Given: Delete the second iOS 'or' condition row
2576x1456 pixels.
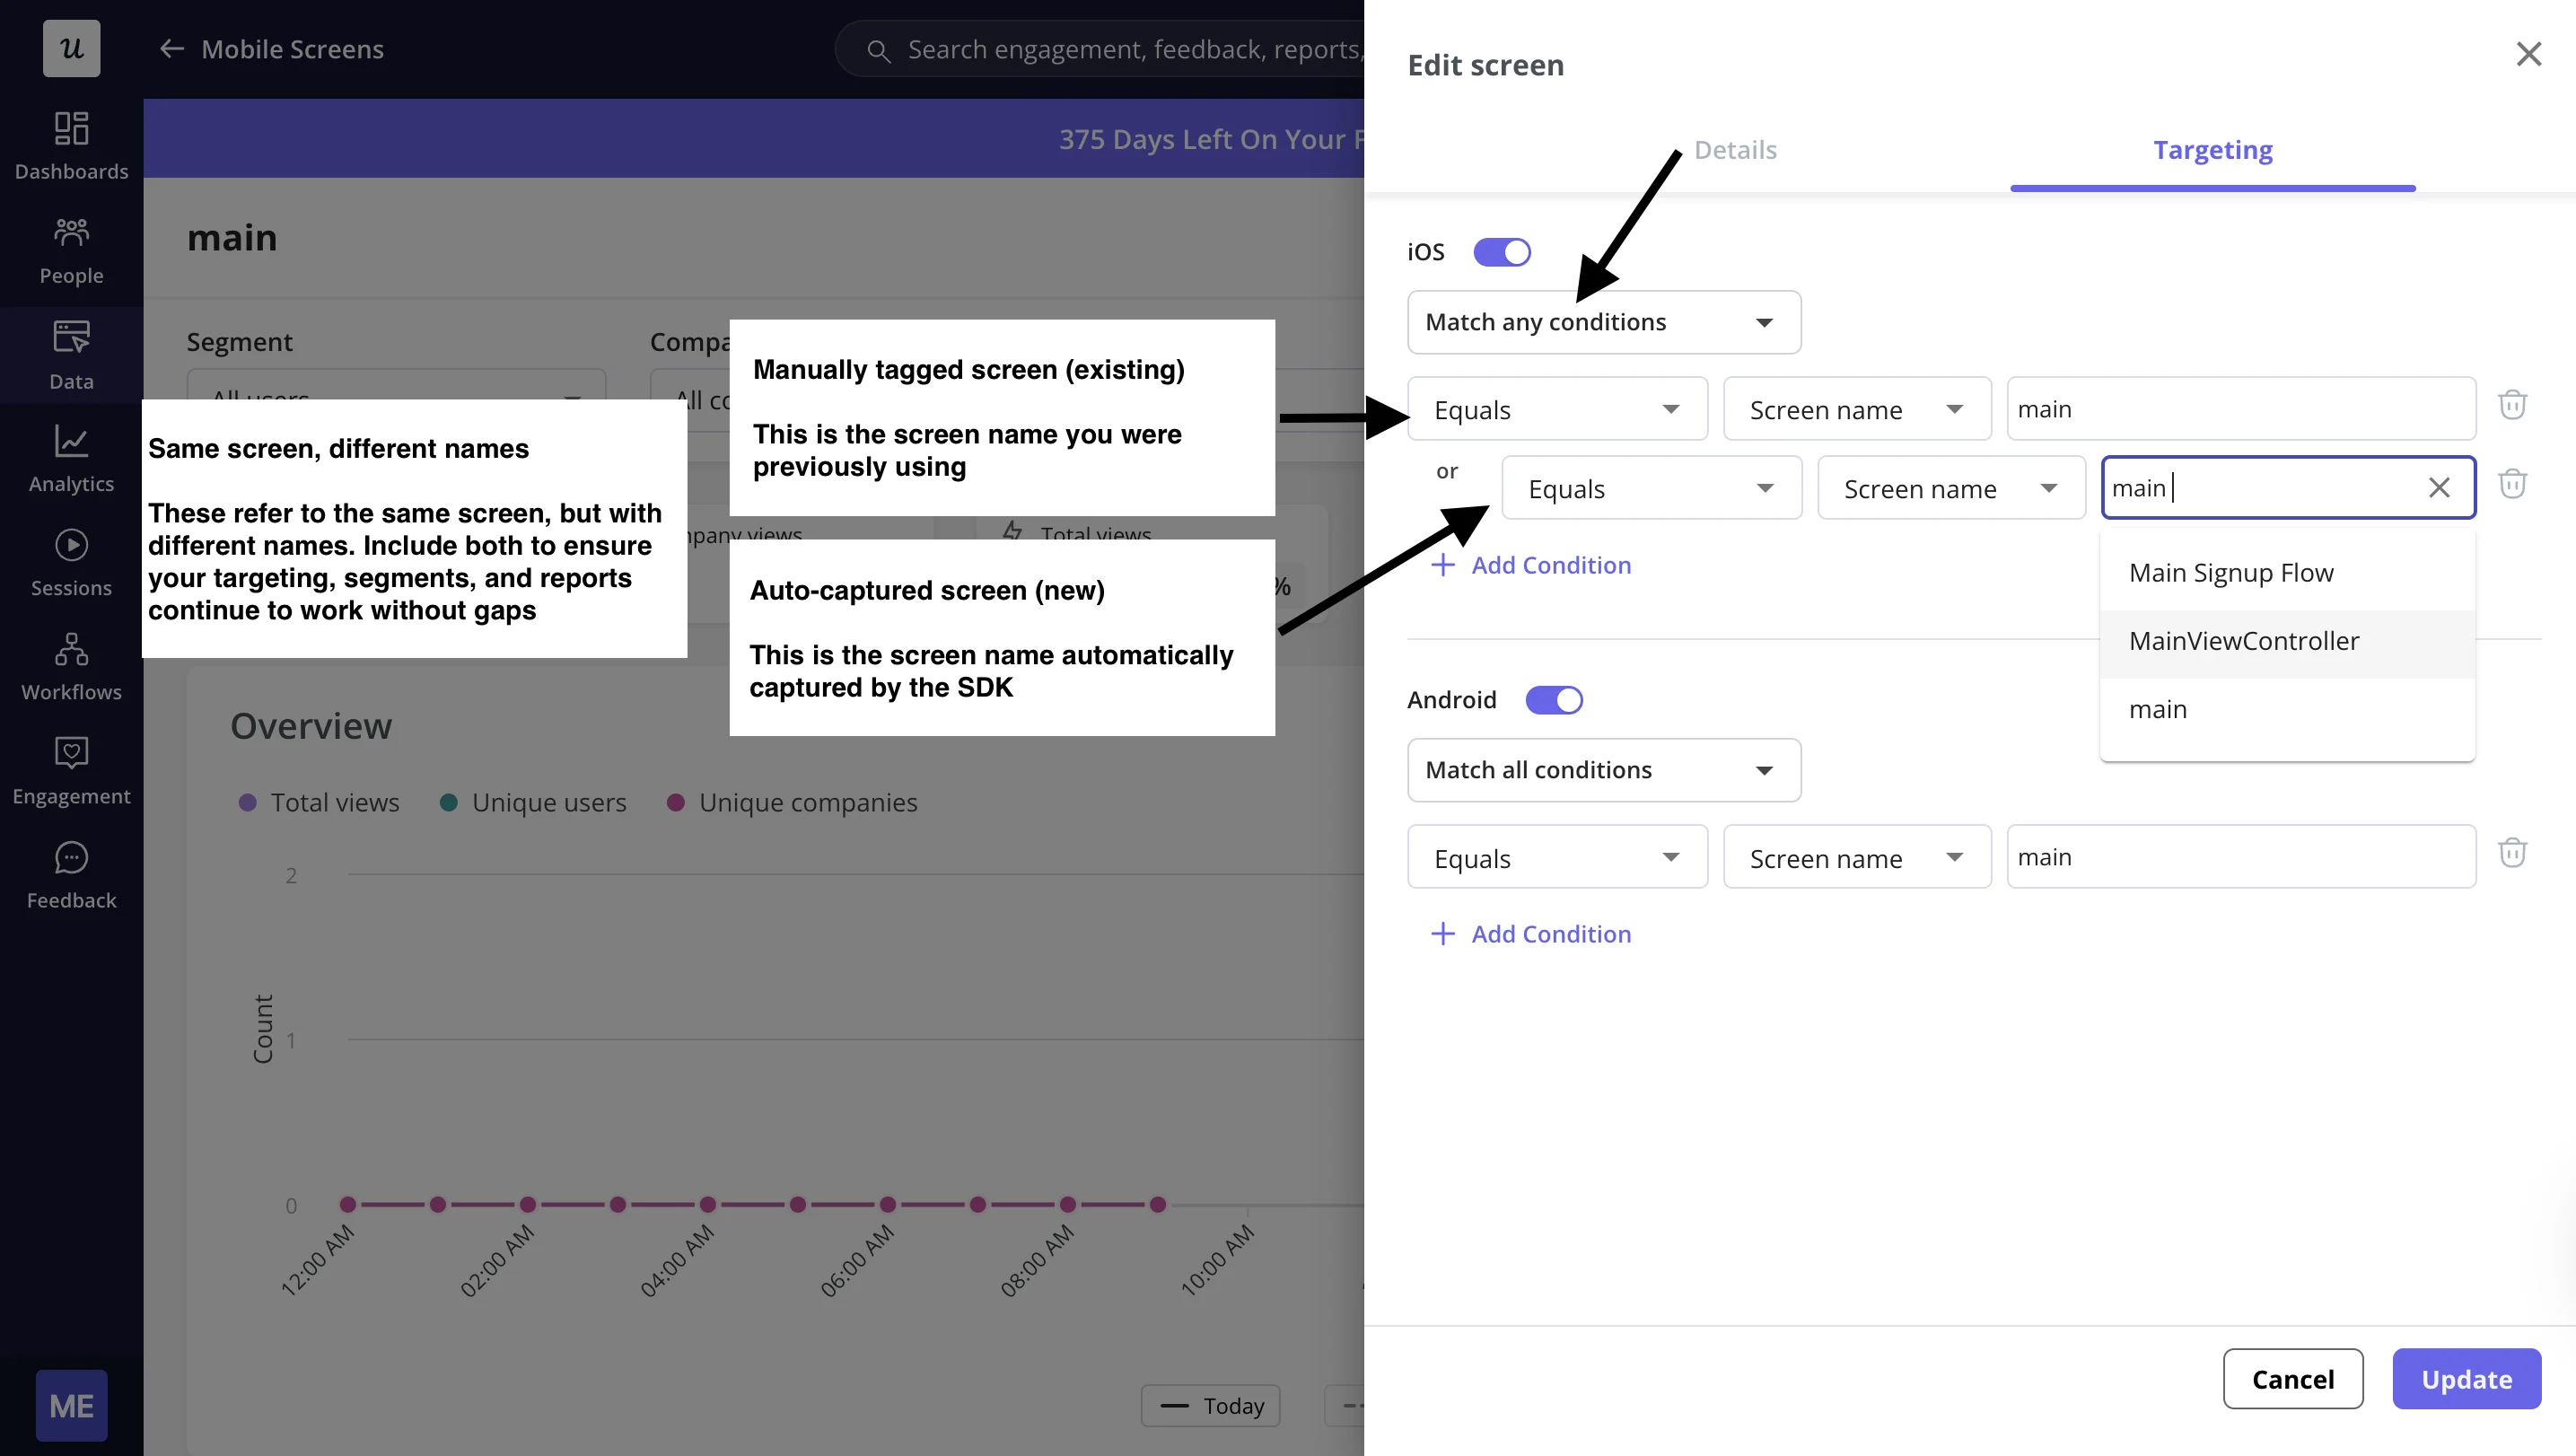Looking at the screenshot, I should 2512,485.
